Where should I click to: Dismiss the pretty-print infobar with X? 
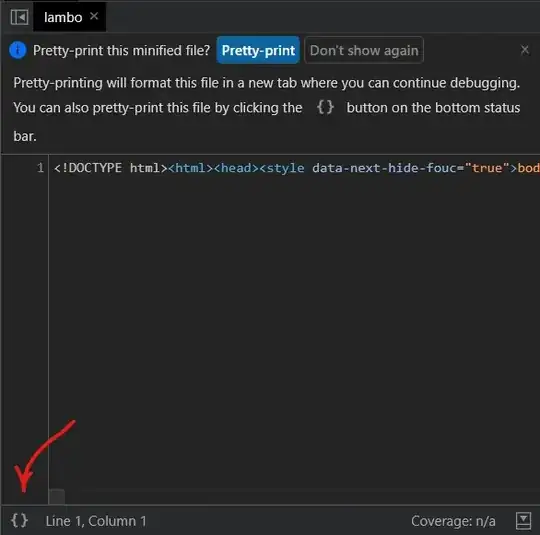tap(525, 50)
